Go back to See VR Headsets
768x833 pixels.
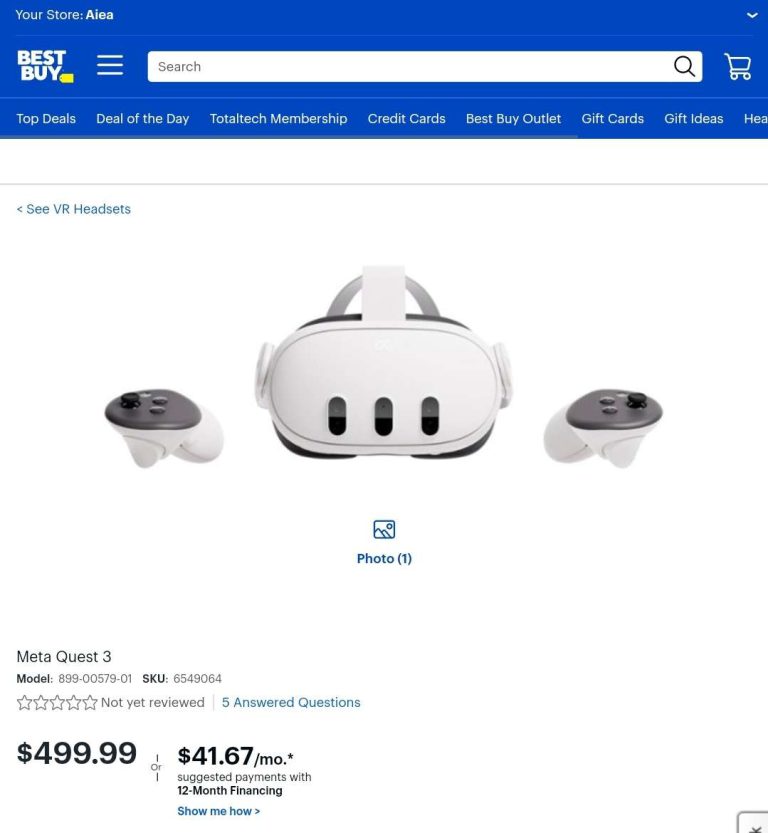pos(73,209)
